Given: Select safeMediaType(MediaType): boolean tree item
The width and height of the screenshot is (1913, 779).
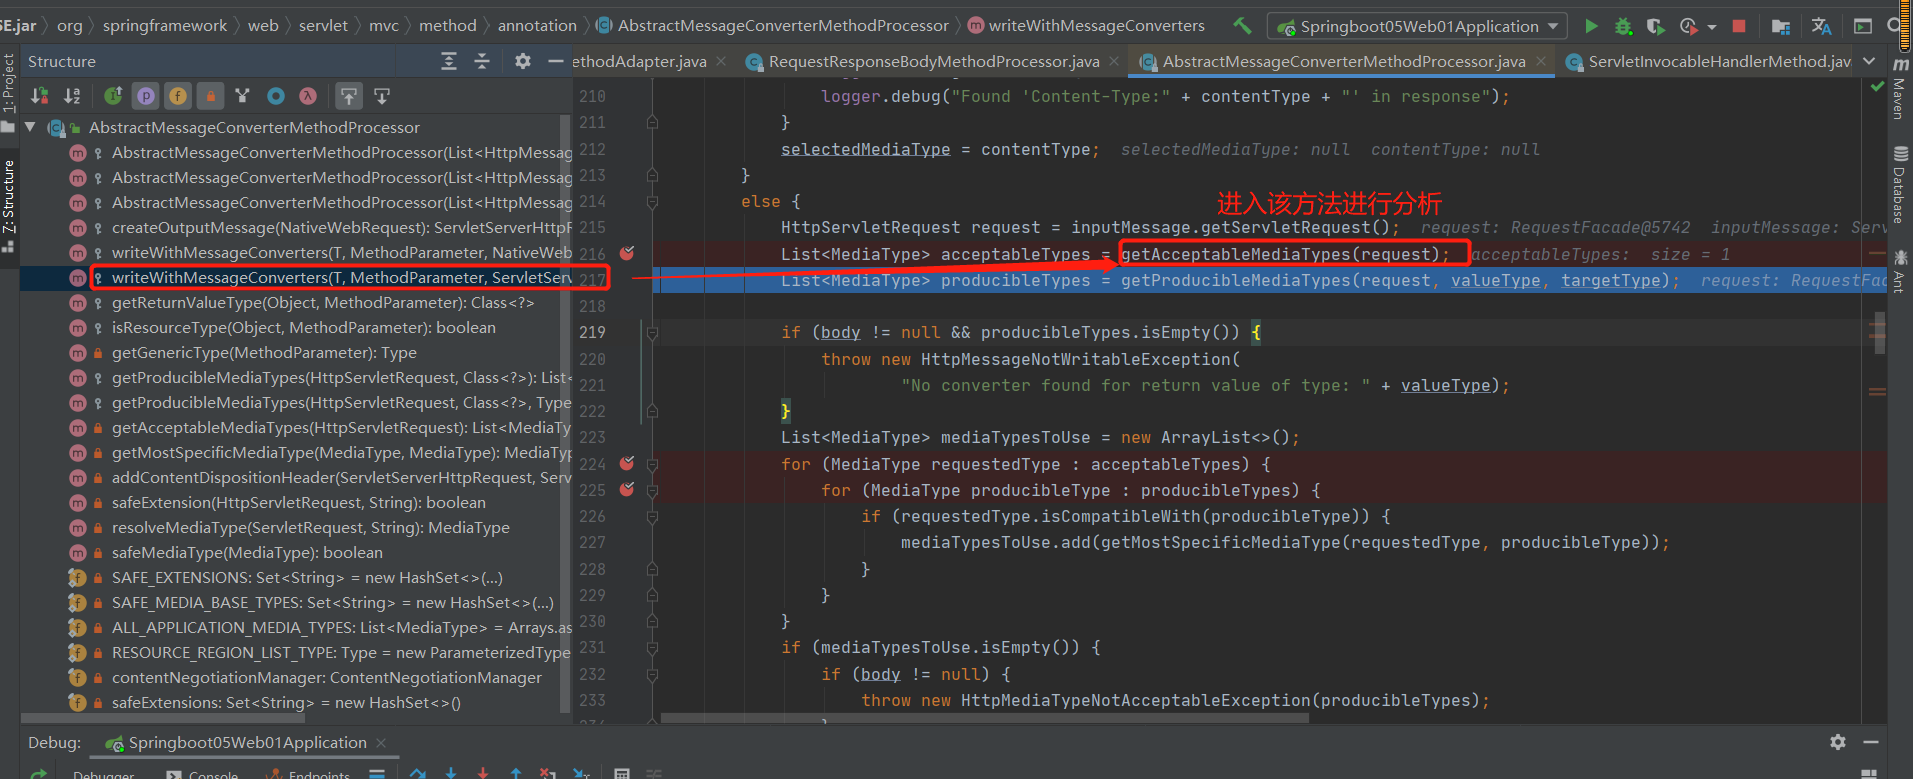Looking at the screenshot, I should pos(247,552).
